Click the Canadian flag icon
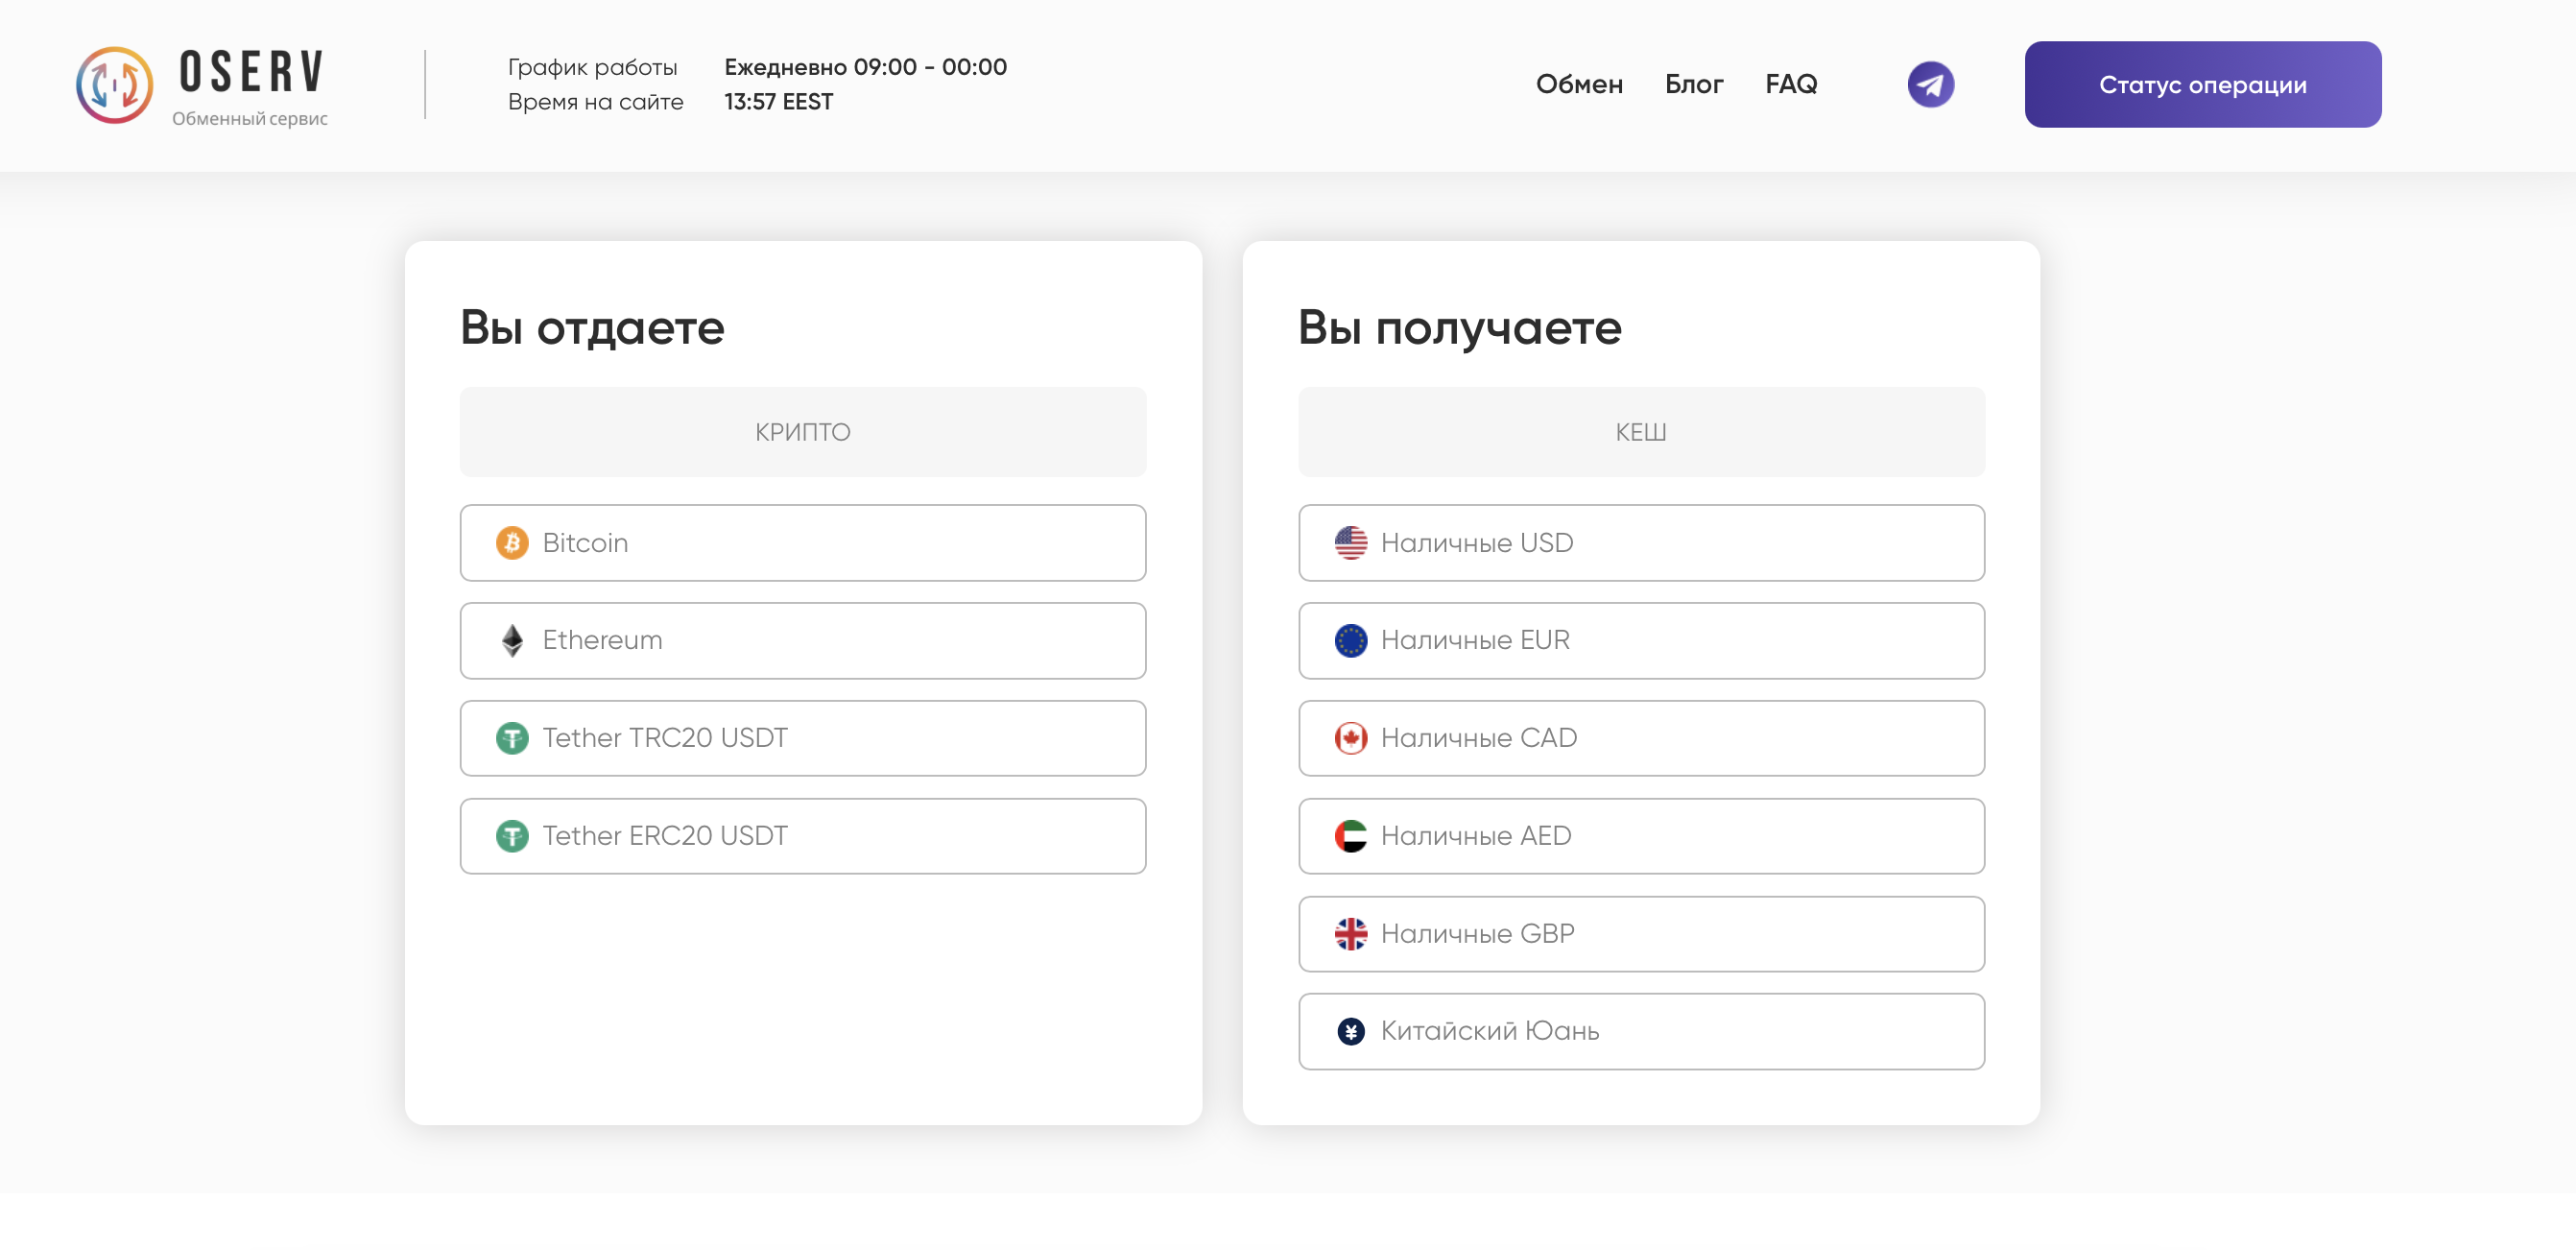 click(x=1350, y=738)
